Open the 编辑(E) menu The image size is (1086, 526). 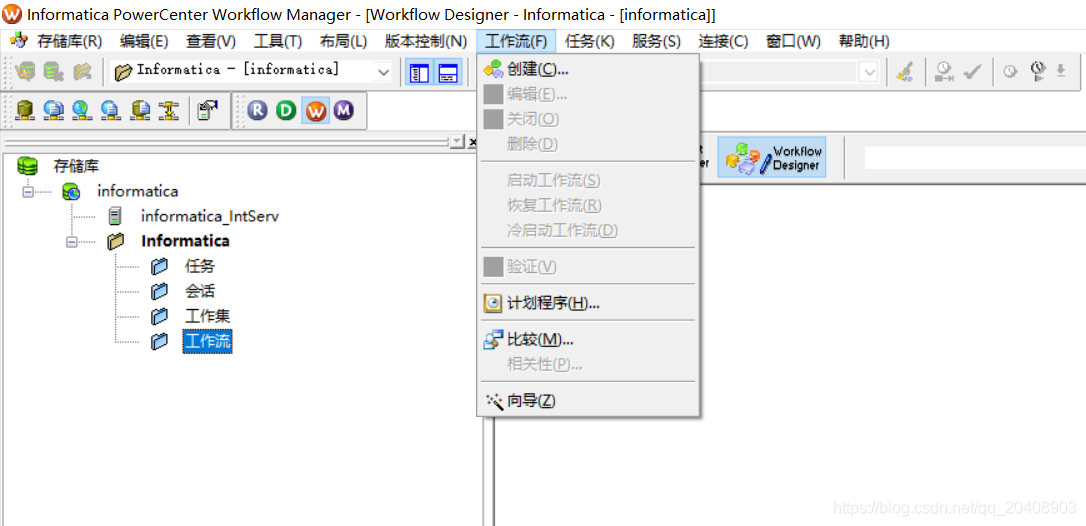pyautogui.click(x=144, y=41)
